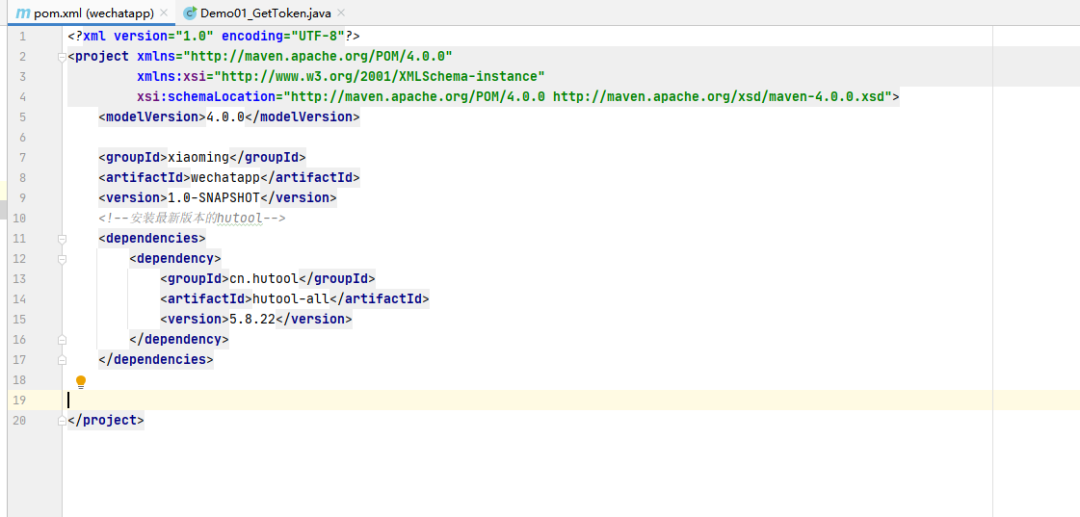Click fold end marker on line 16
1080x517 pixels.
pyautogui.click(x=62, y=339)
